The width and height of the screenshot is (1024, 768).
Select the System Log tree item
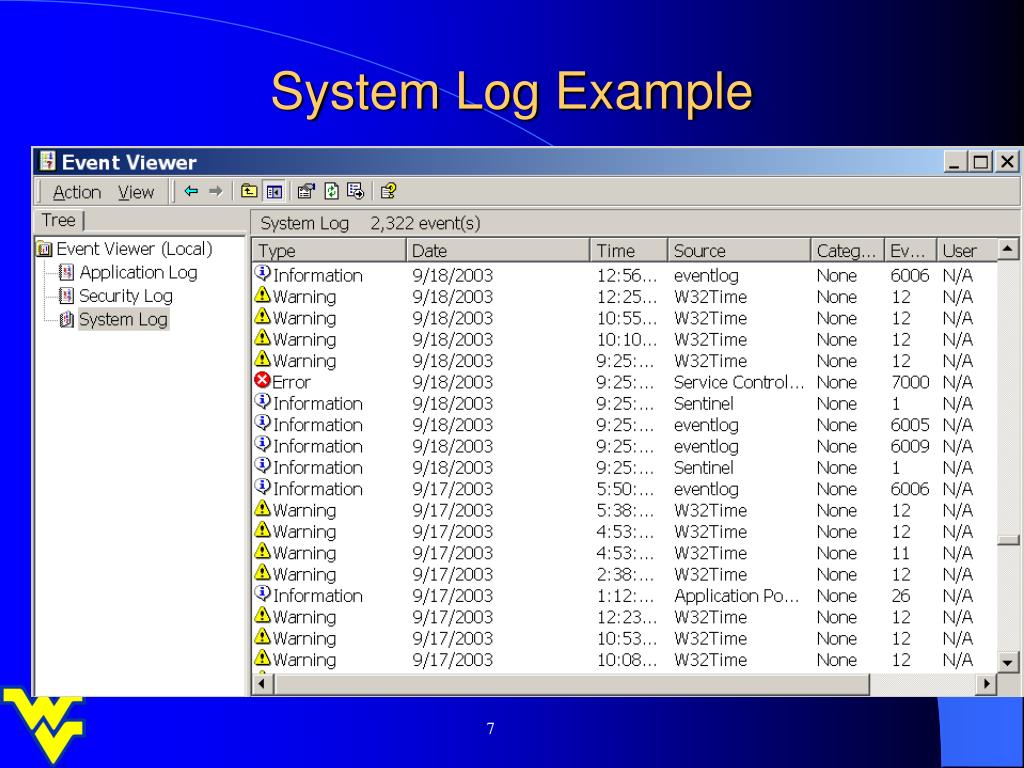pos(123,320)
